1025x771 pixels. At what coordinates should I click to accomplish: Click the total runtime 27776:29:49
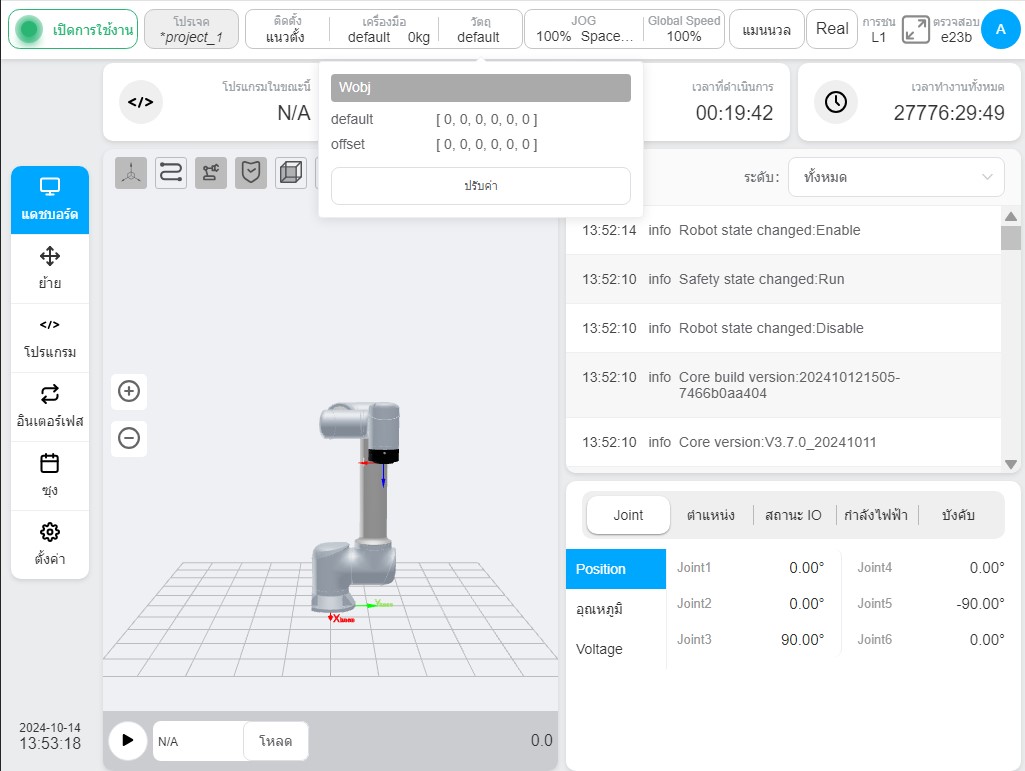949,113
